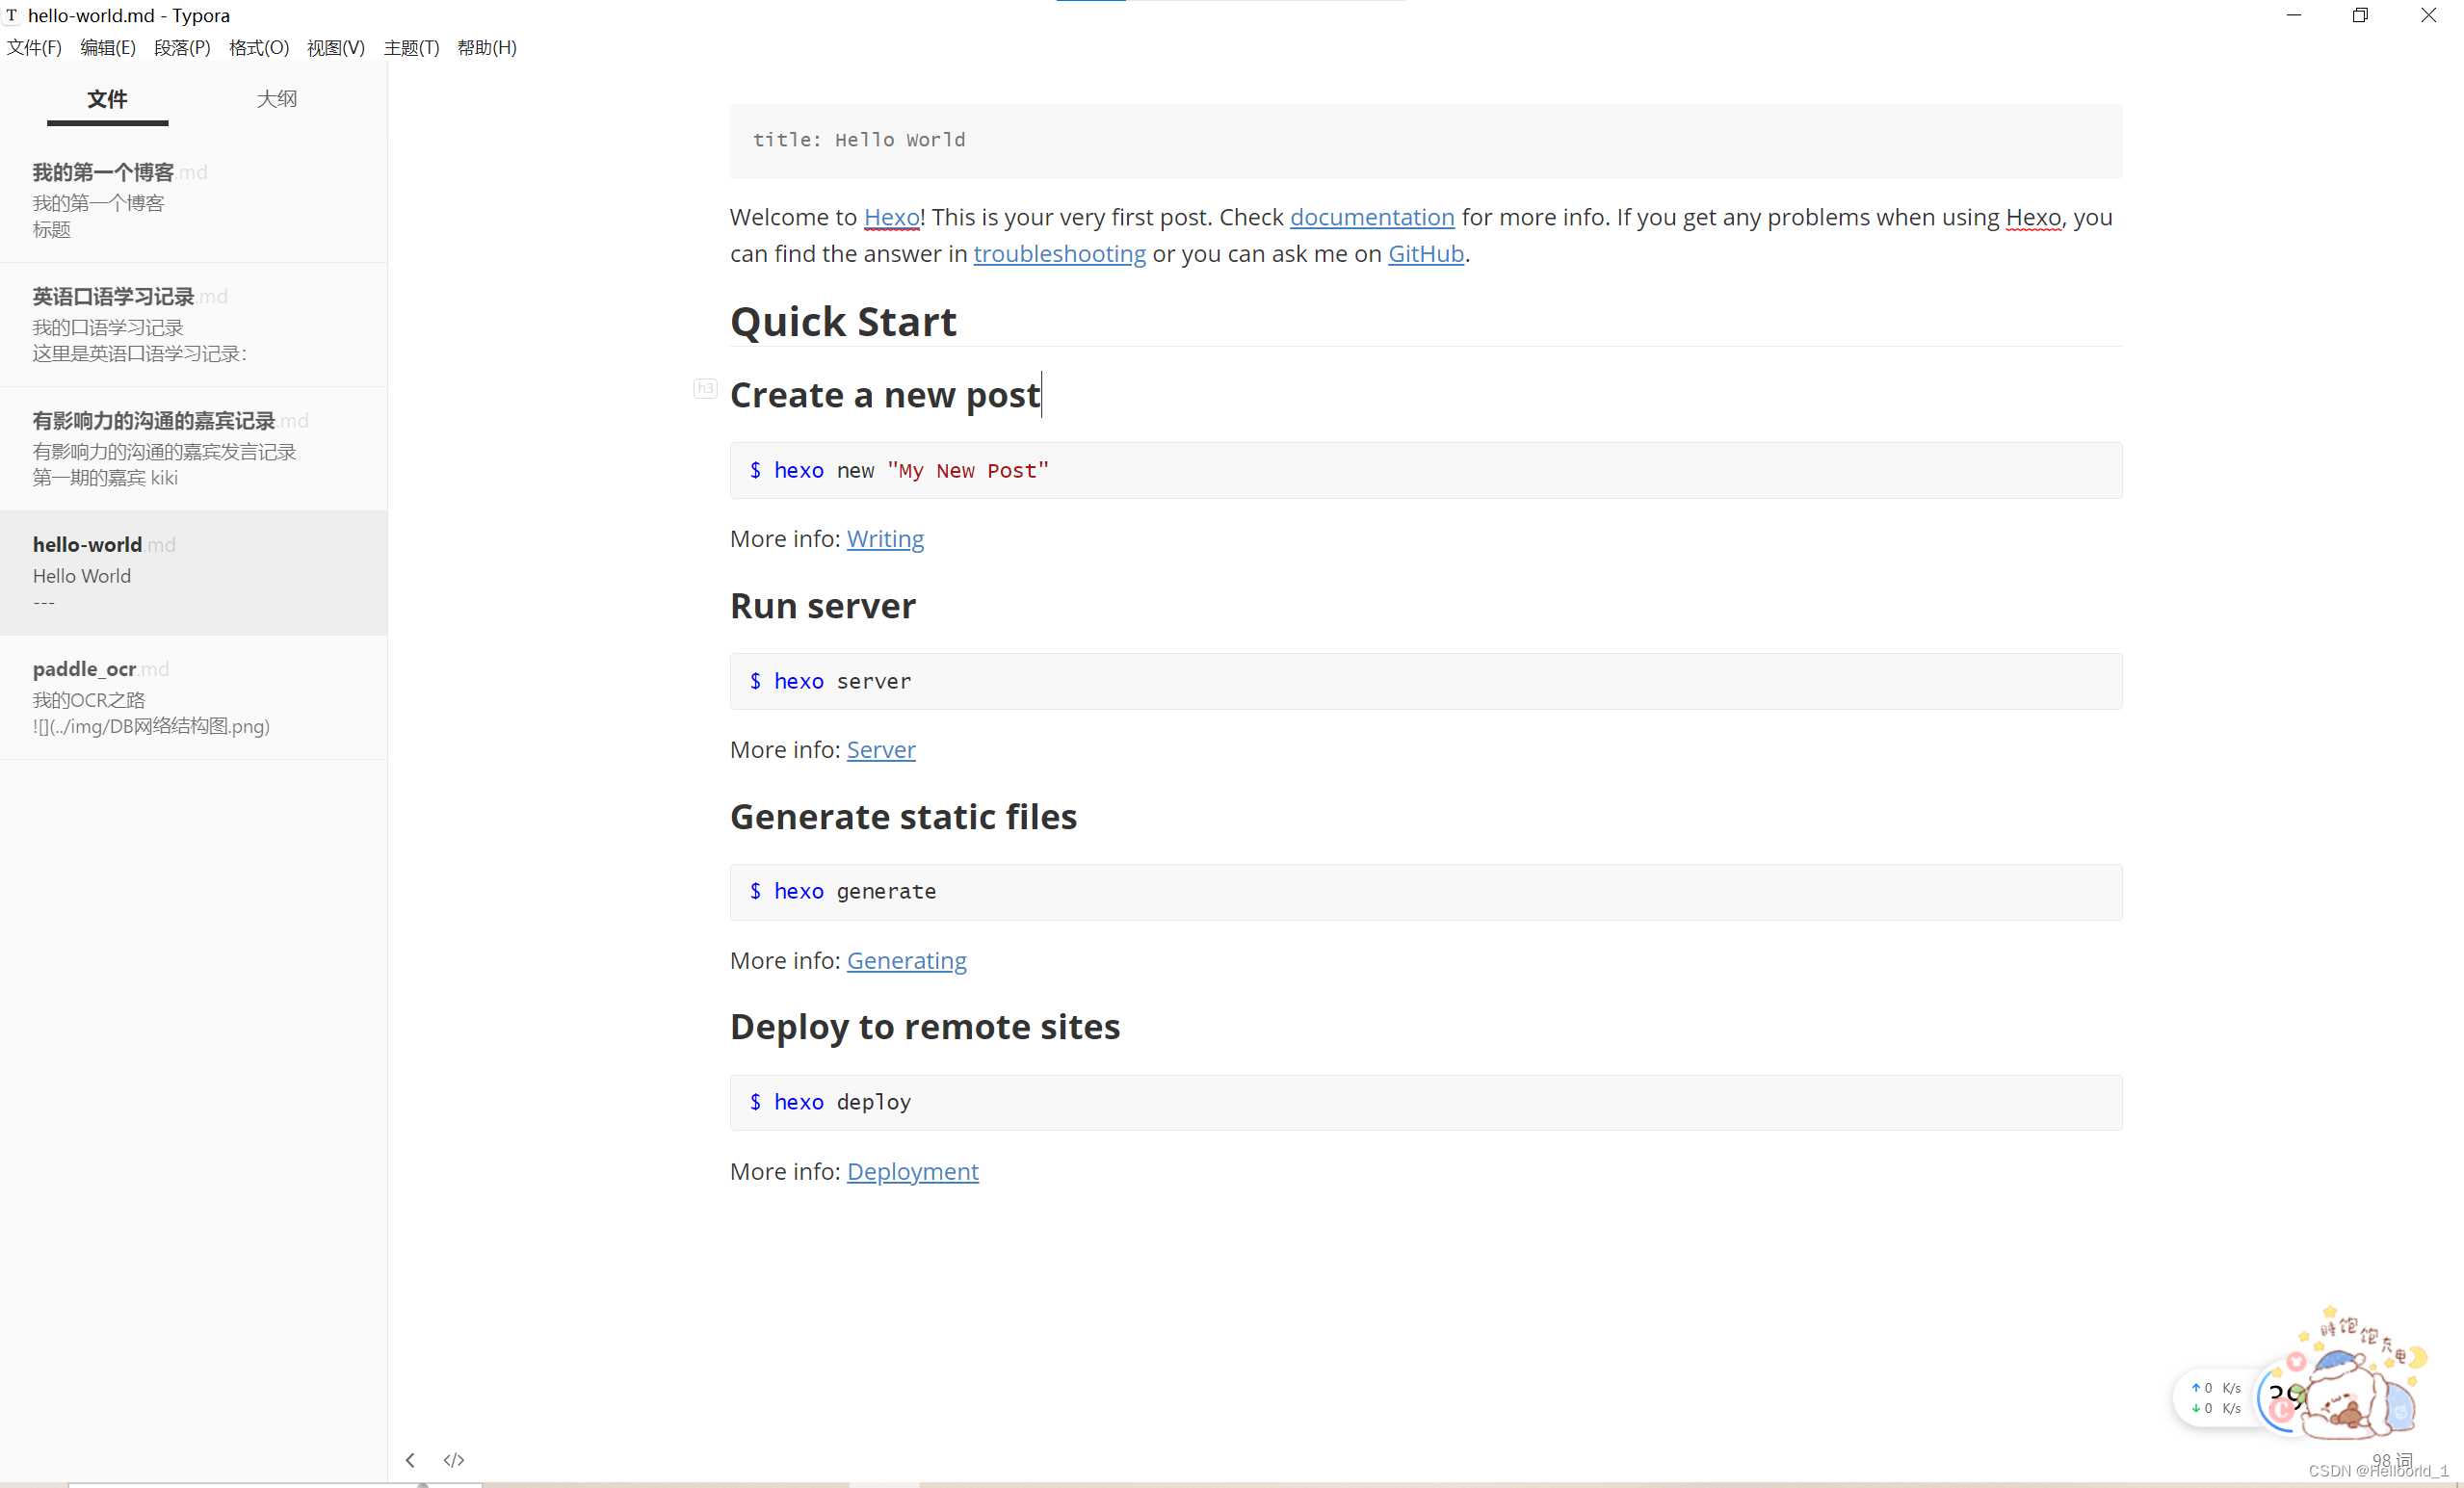Click the Deployment link
Viewport: 2464px width, 1488px height.
[912, 1171]
